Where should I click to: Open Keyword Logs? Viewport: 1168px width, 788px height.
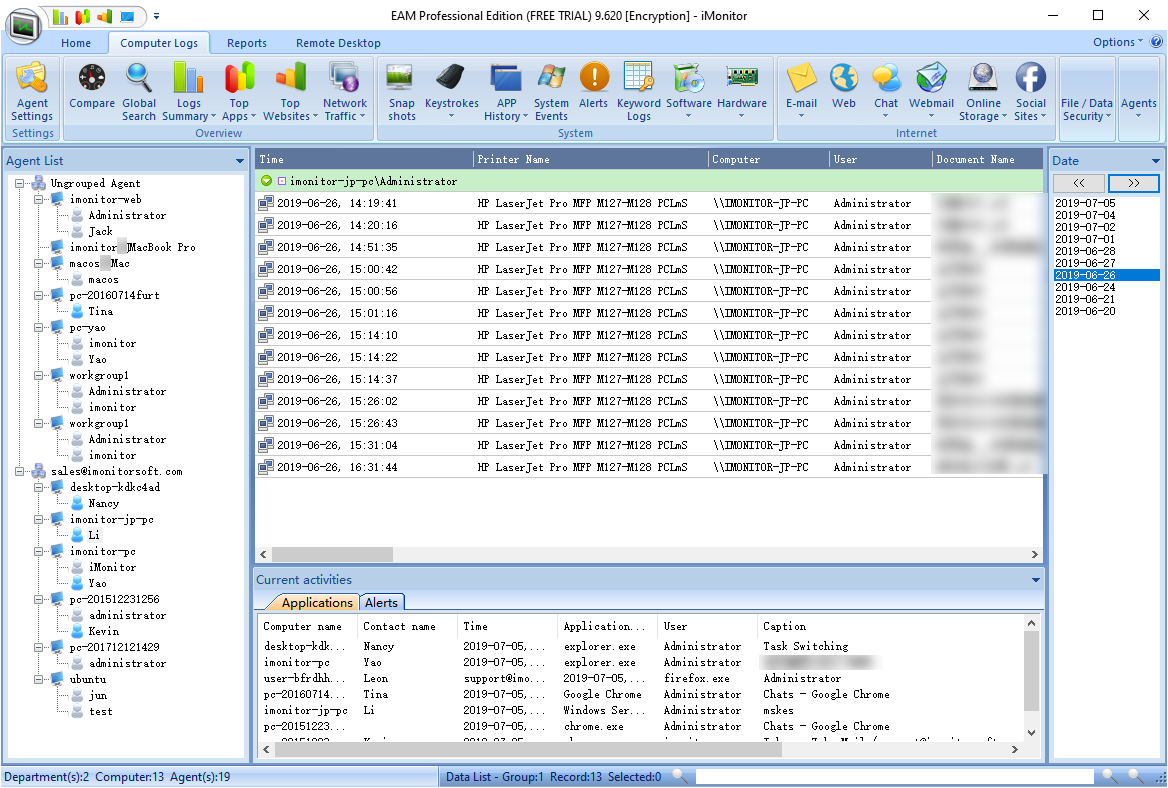click(x=638, y=92)
